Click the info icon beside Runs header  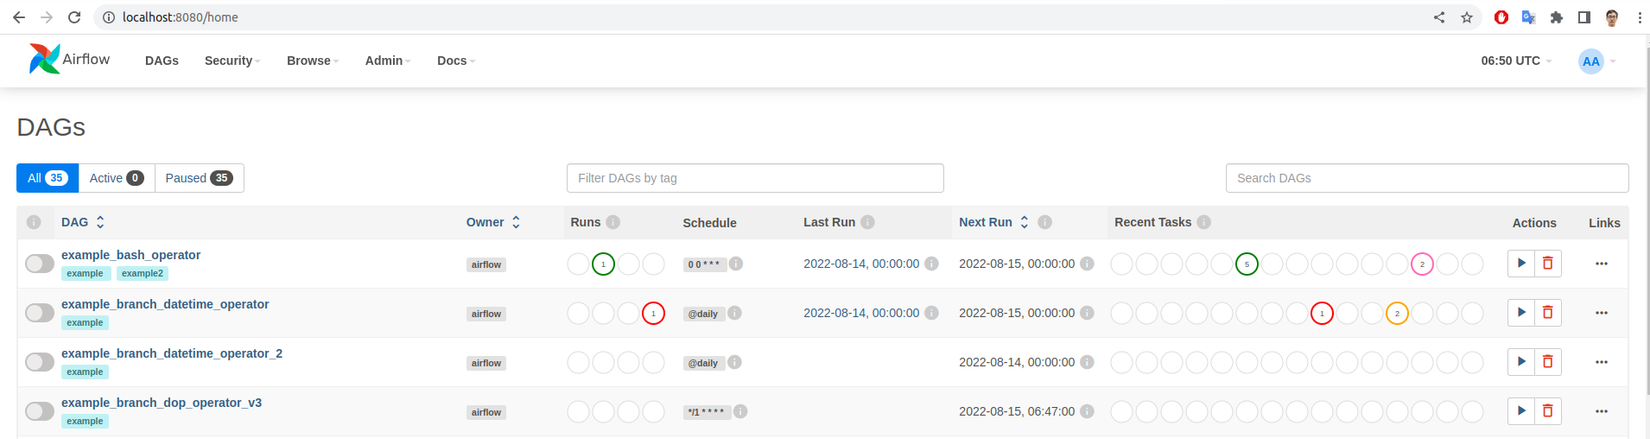pos(613,222)
